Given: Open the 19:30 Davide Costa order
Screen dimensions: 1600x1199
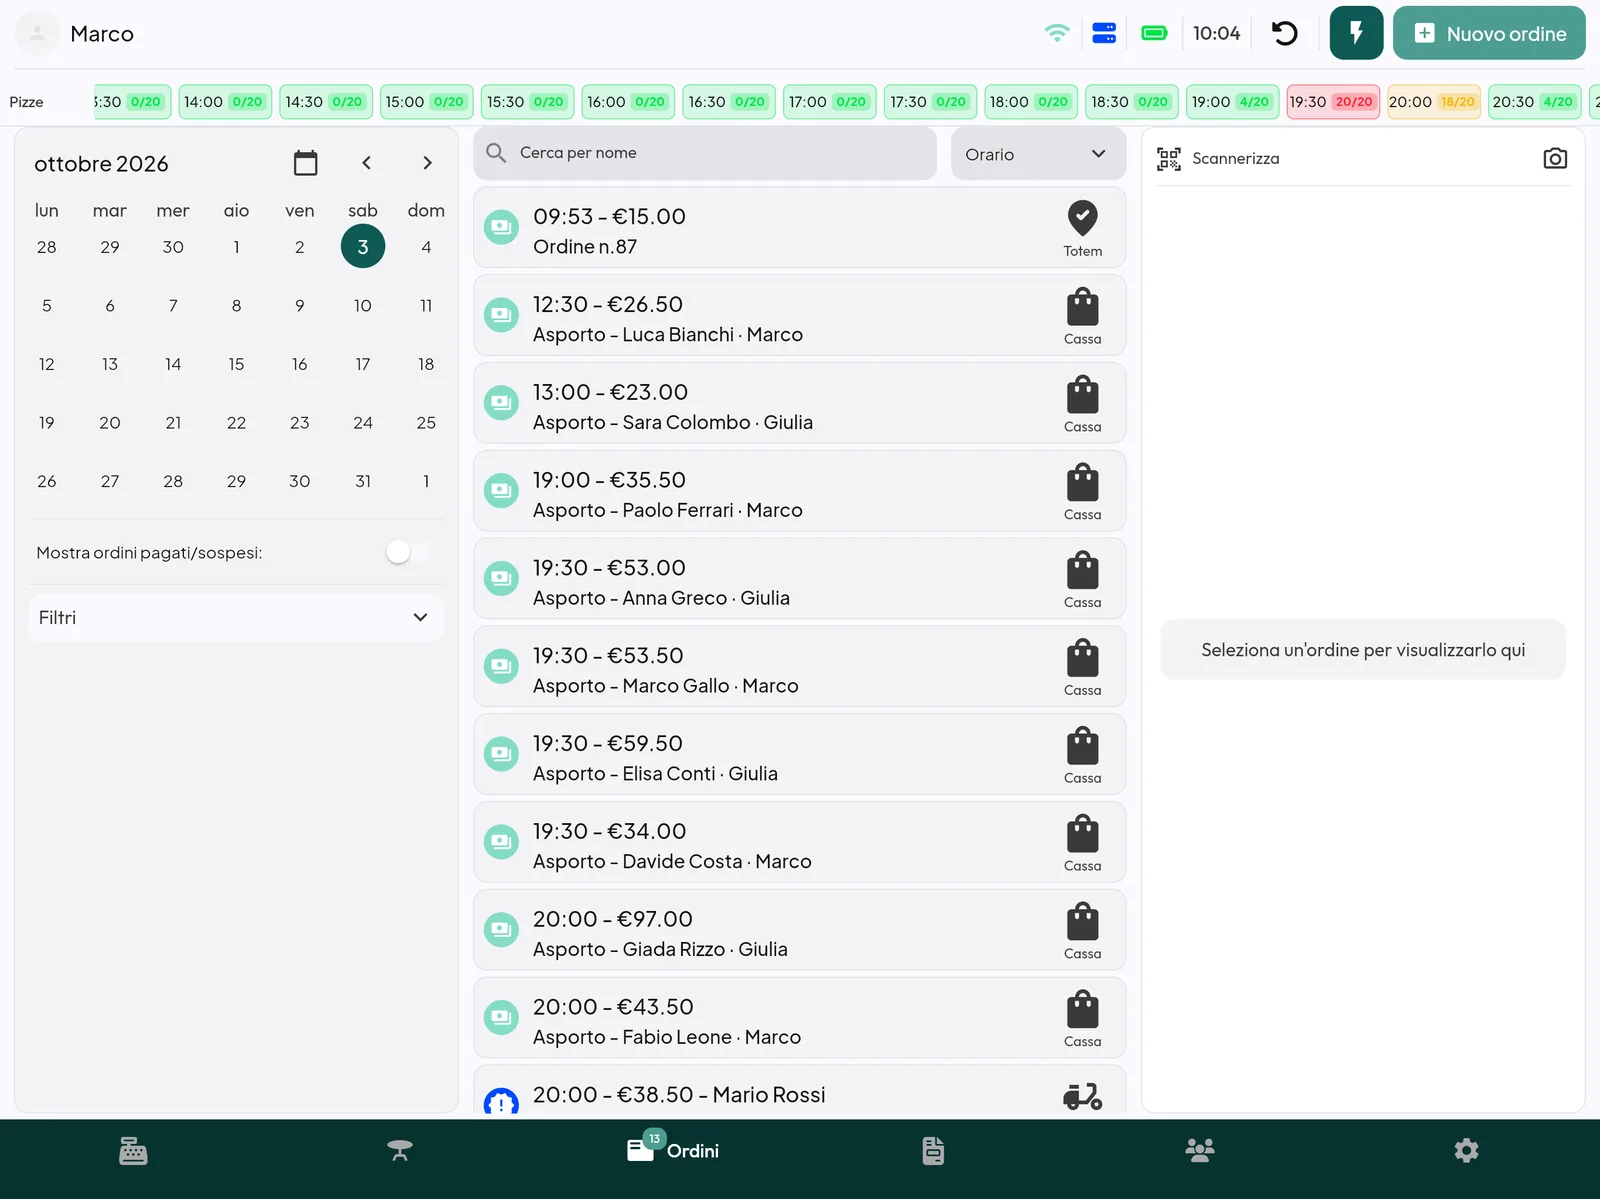Looking at the screenshot, I should 799,842.
